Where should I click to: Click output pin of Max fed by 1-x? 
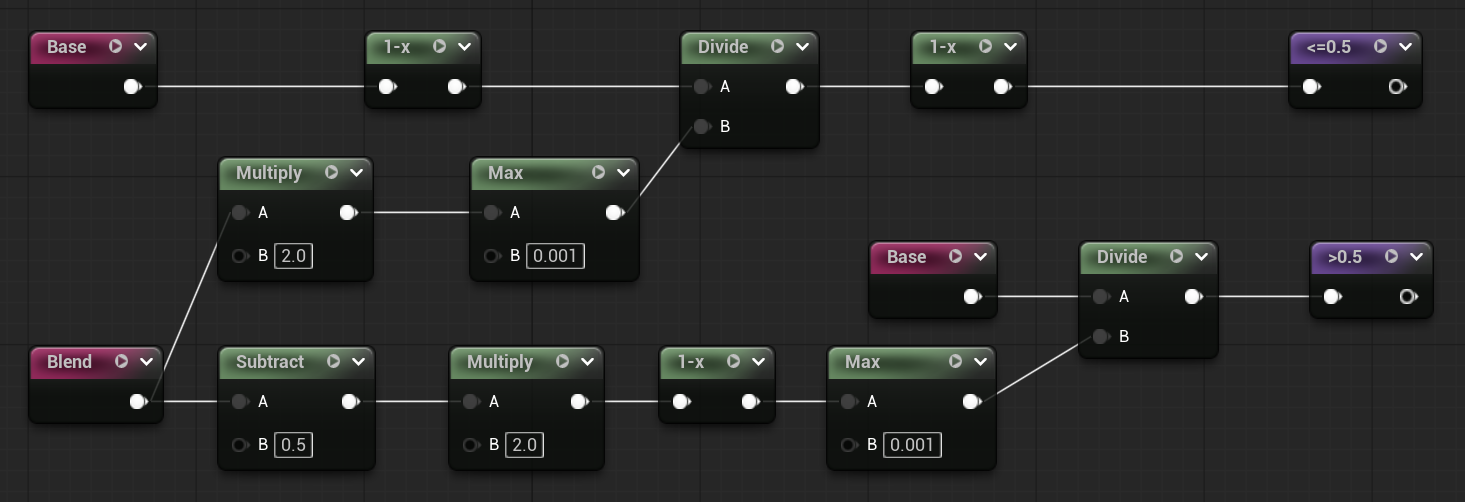coord(972,402)
